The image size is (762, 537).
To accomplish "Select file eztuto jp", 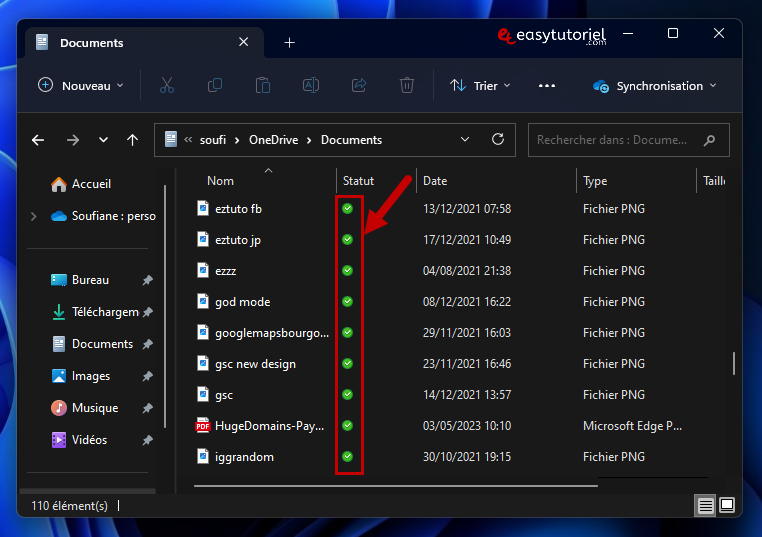I will coord(238,240).
